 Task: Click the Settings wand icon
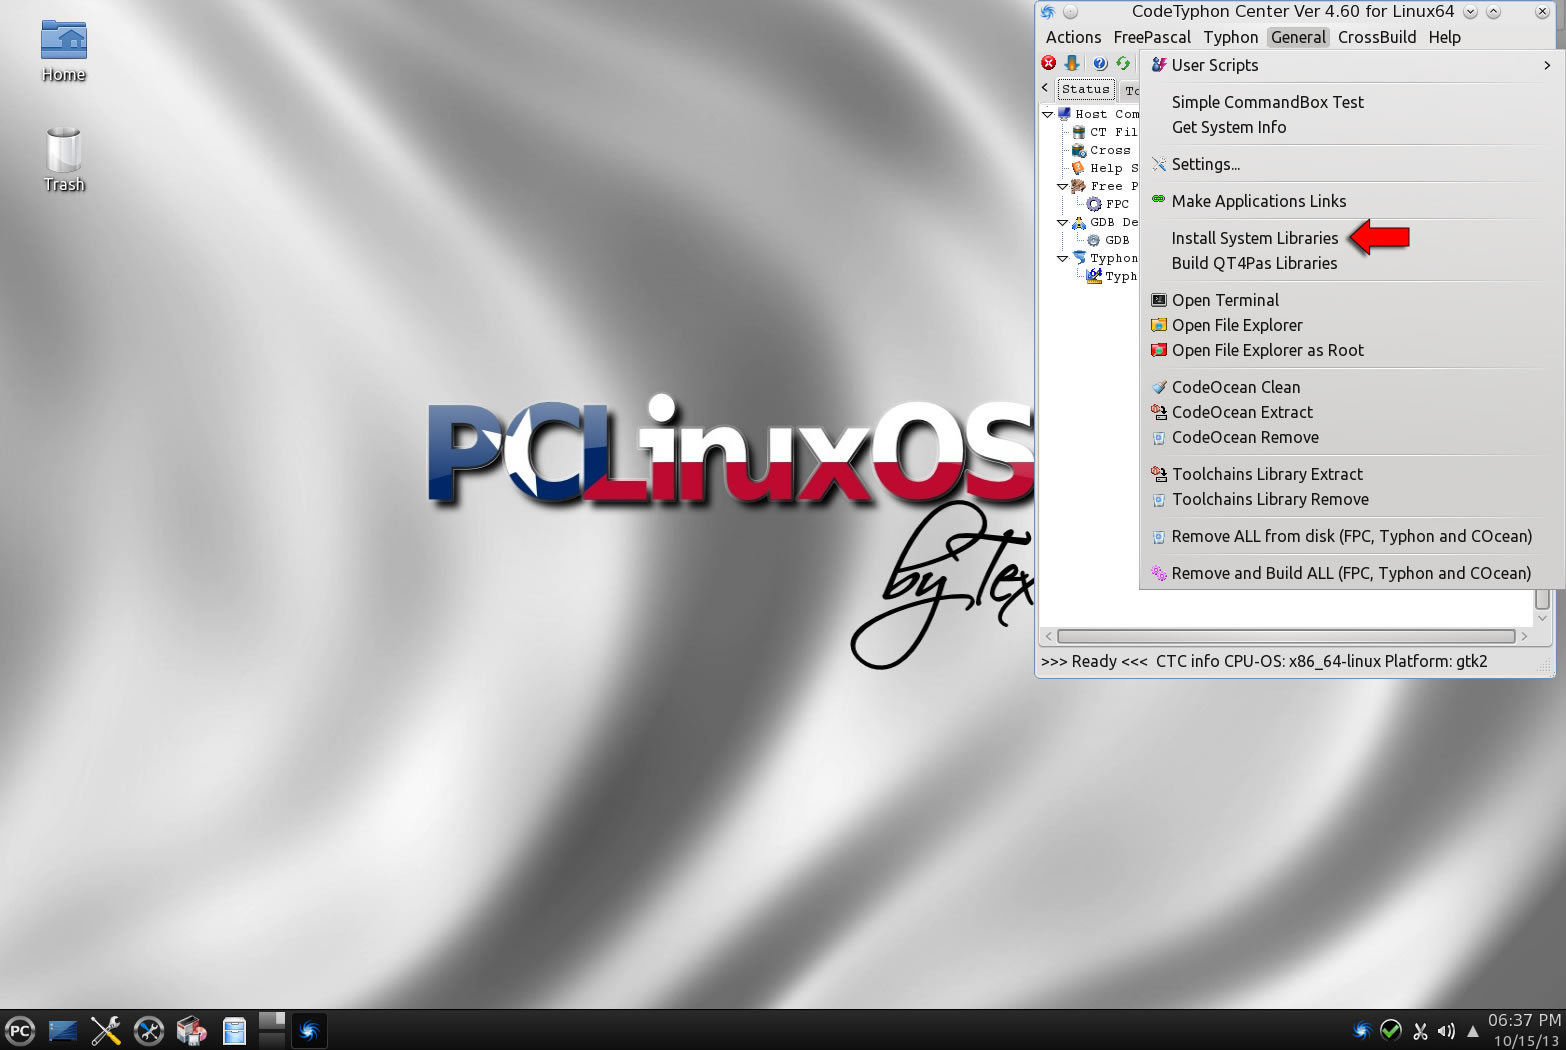pos(1159,164)
